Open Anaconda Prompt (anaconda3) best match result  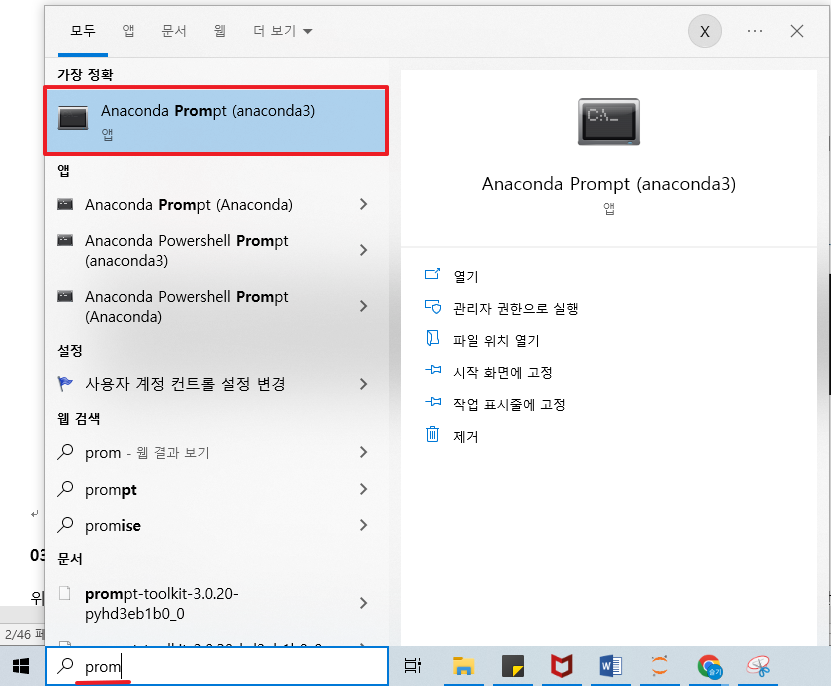click(x=216, y=121)
